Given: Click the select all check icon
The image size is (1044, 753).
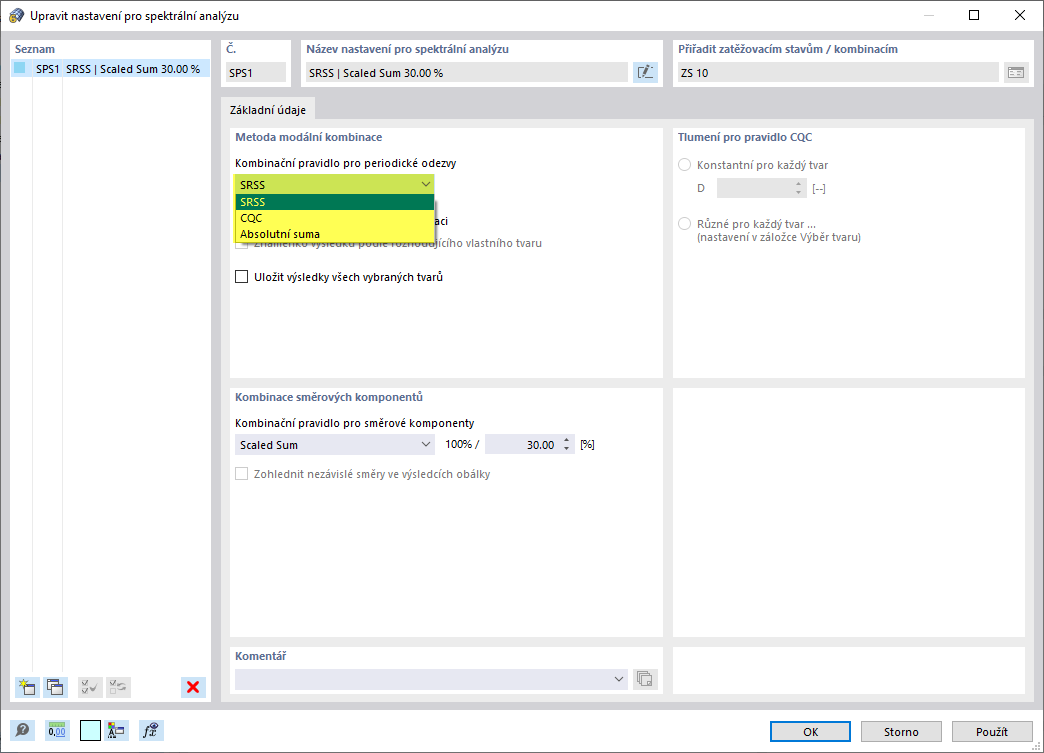Looking at the screenshot, I should point(89,687).
